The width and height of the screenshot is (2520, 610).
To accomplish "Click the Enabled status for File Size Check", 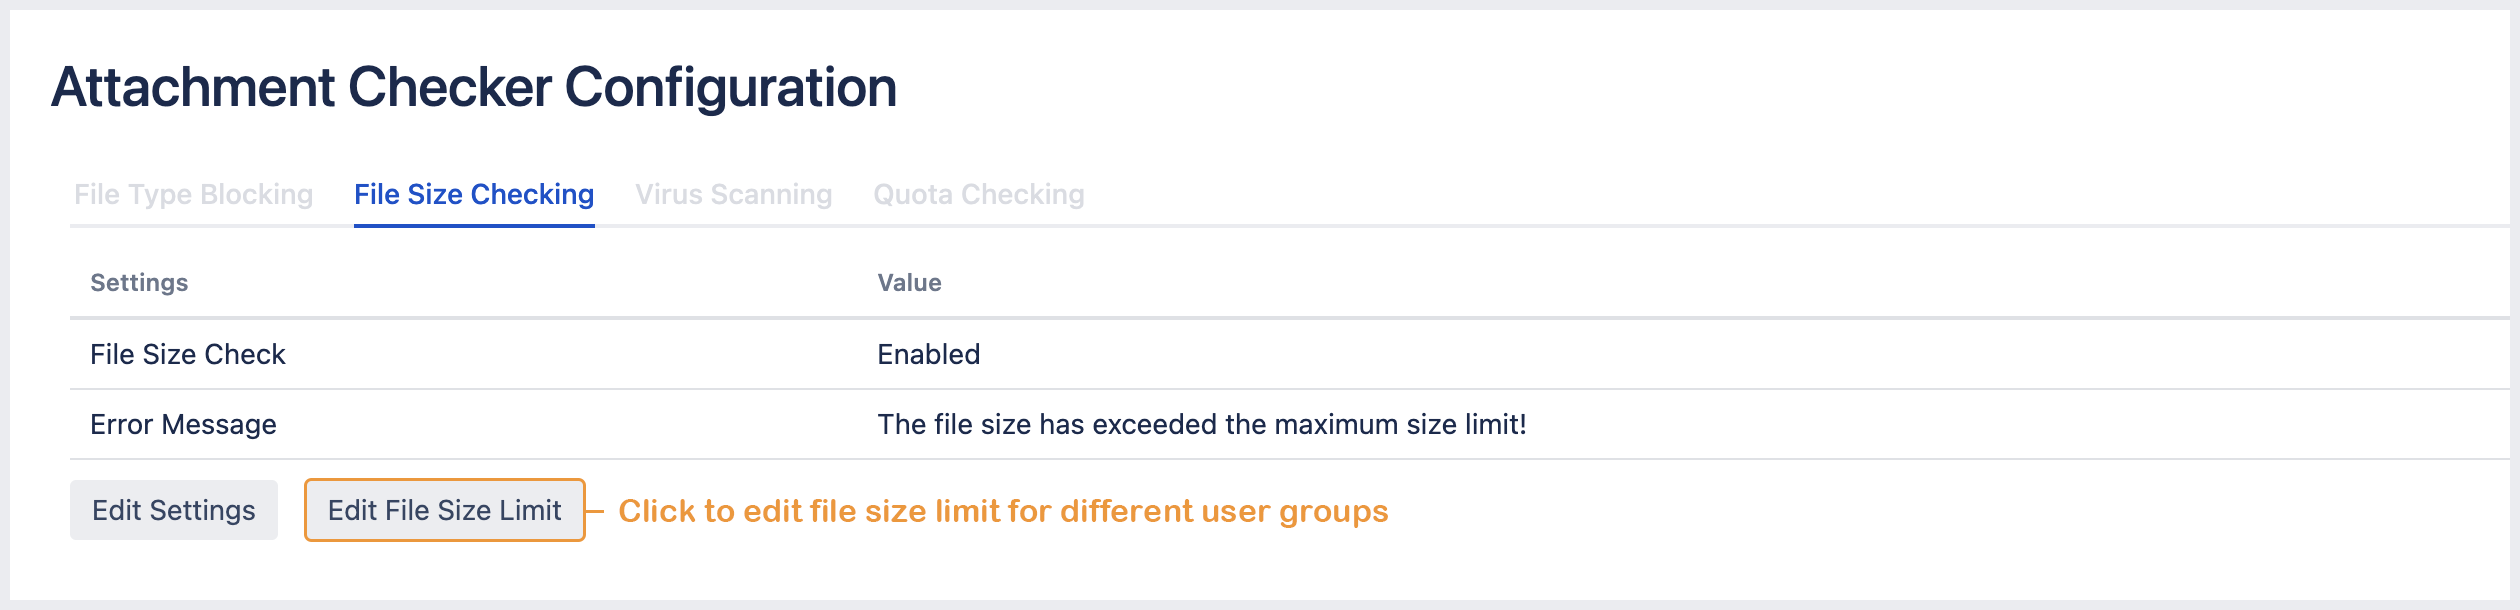I will click(x=928, y=354).
